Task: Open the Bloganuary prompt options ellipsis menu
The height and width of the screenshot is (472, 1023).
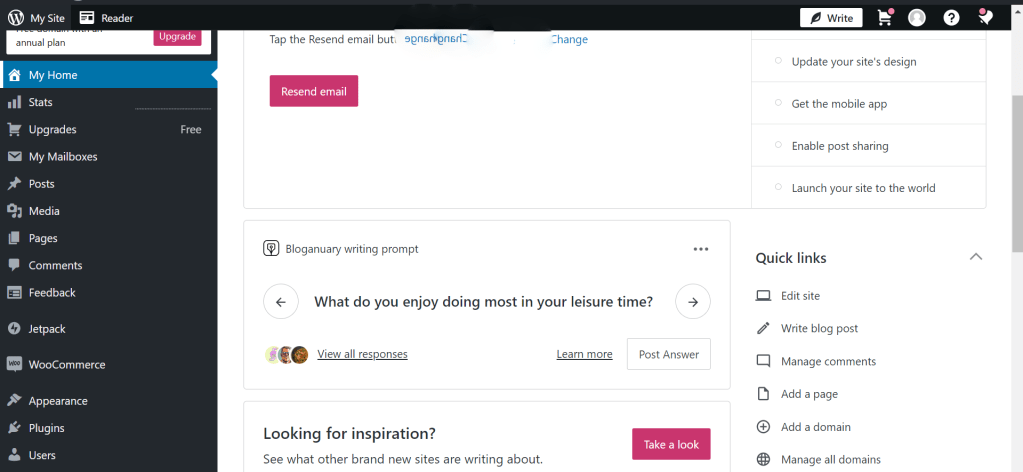Action: tap(701, 249)
